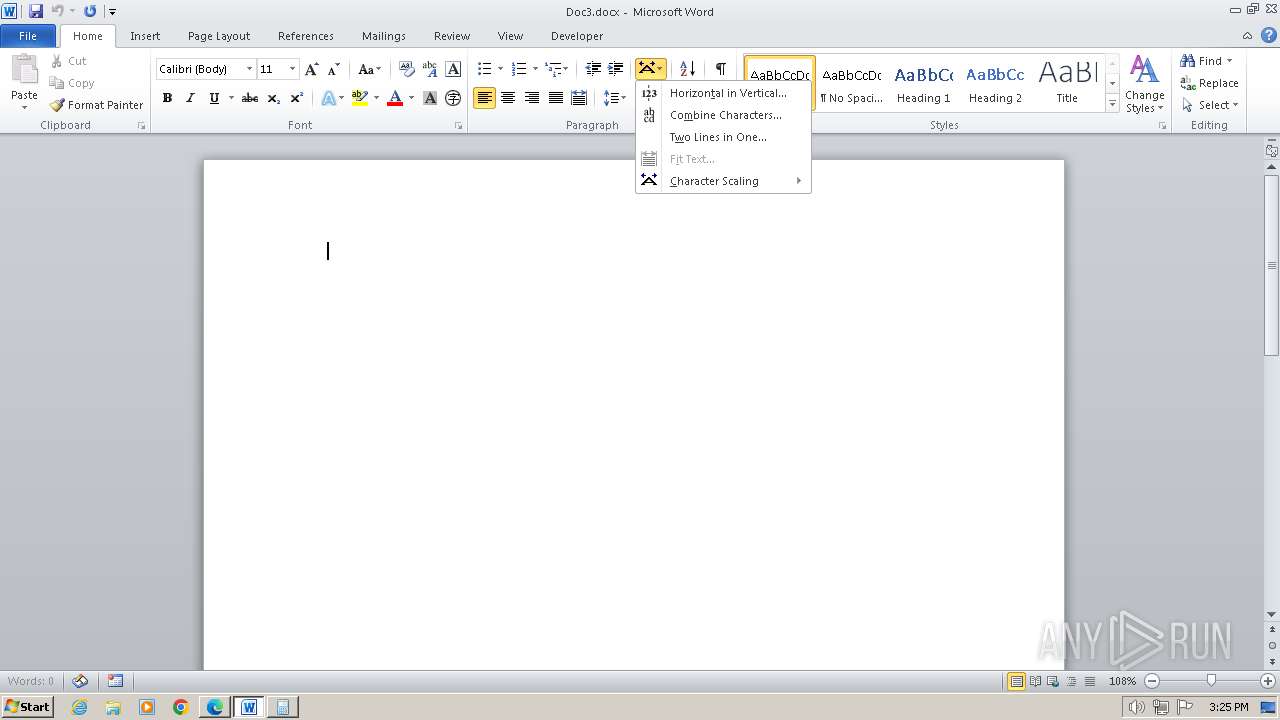1280x720 pixels.
Task: Toggle superscript formatting
Action: (297, 98)
